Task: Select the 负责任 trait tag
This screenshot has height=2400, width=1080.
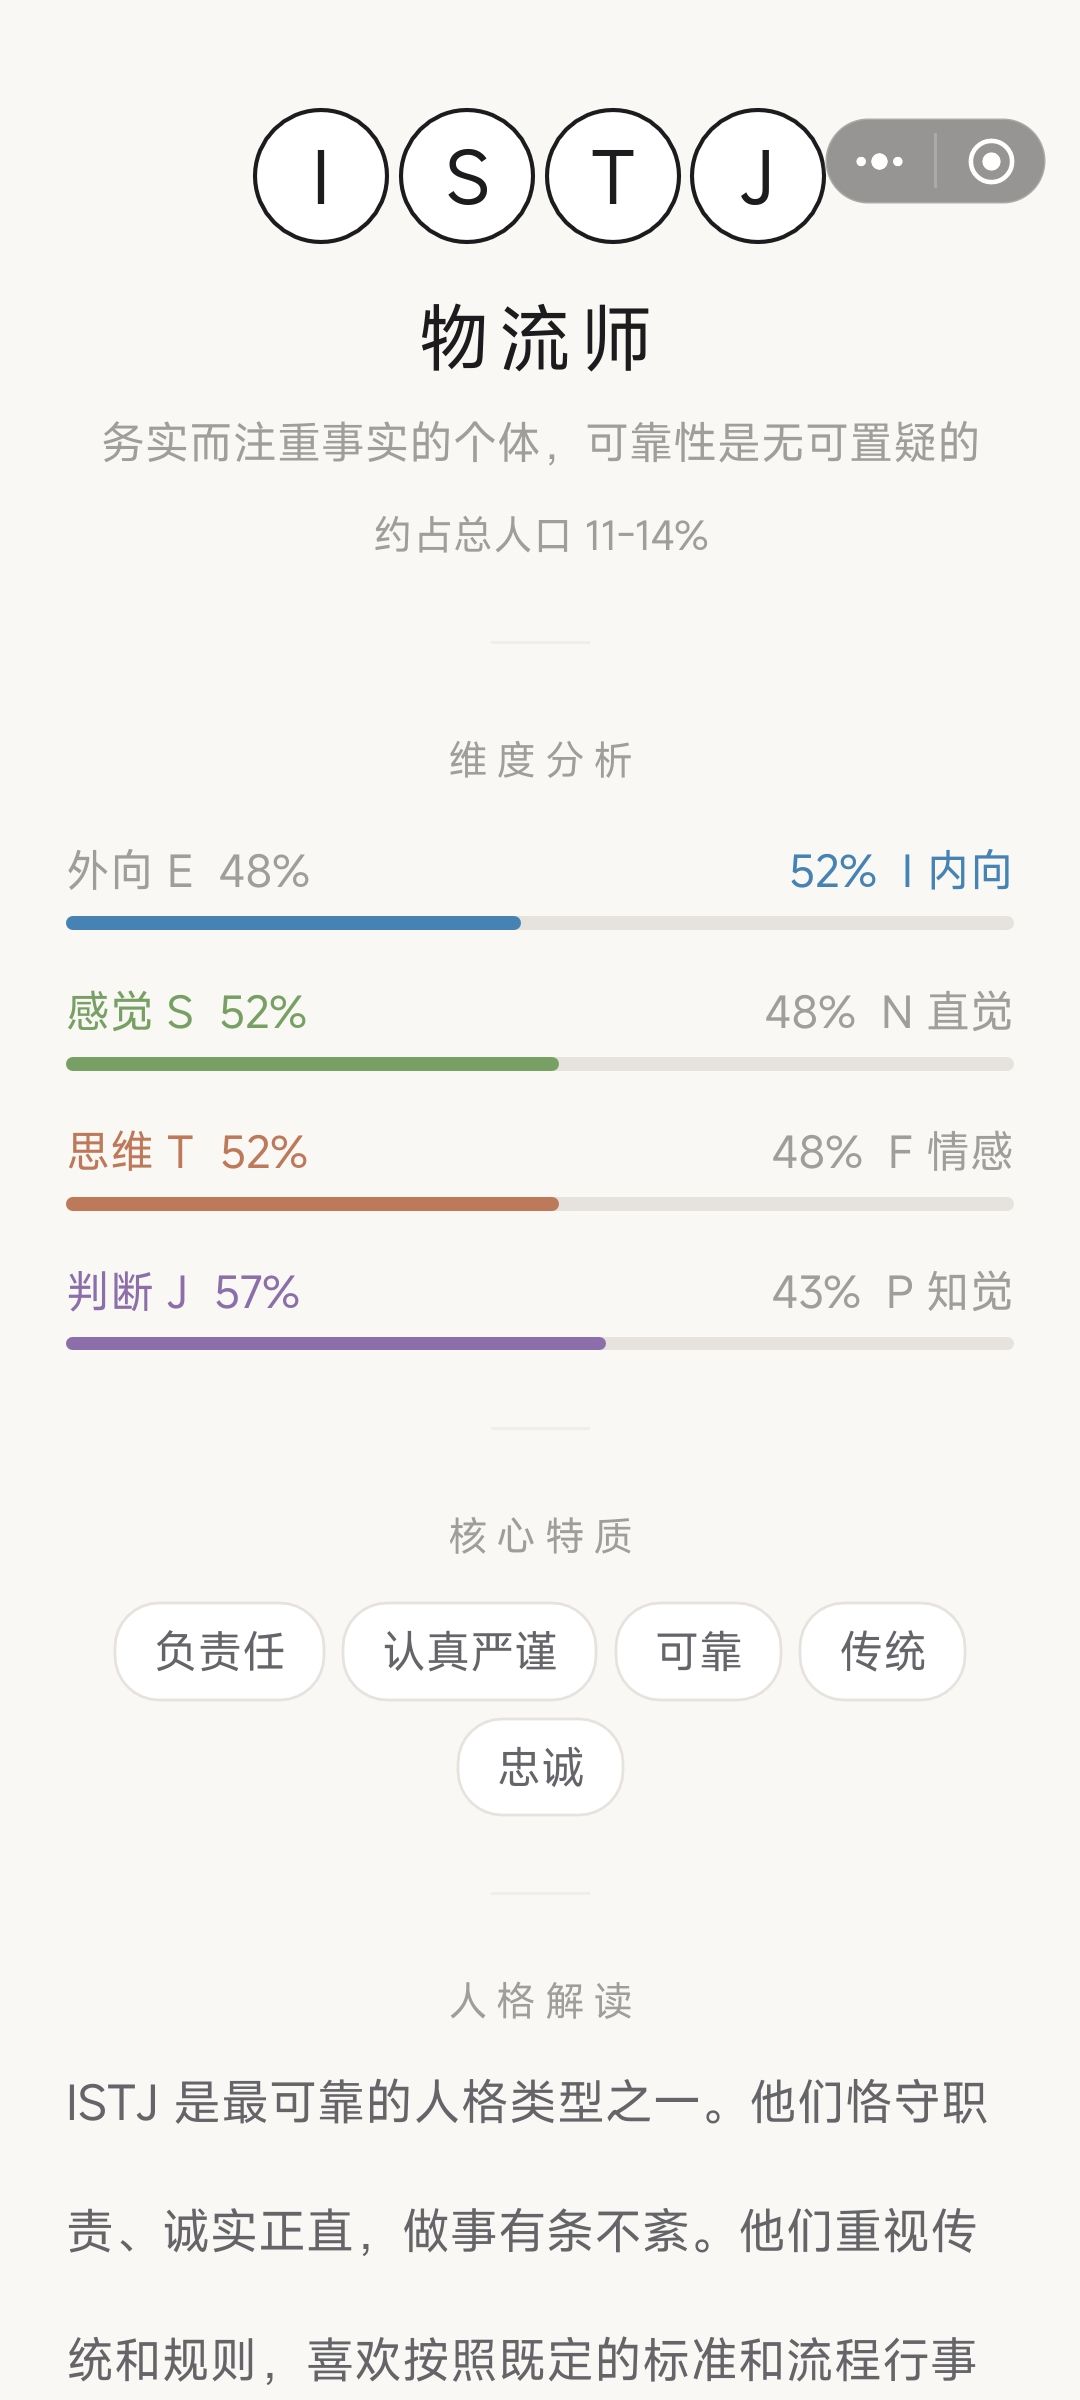Action: pos(220,1651)
